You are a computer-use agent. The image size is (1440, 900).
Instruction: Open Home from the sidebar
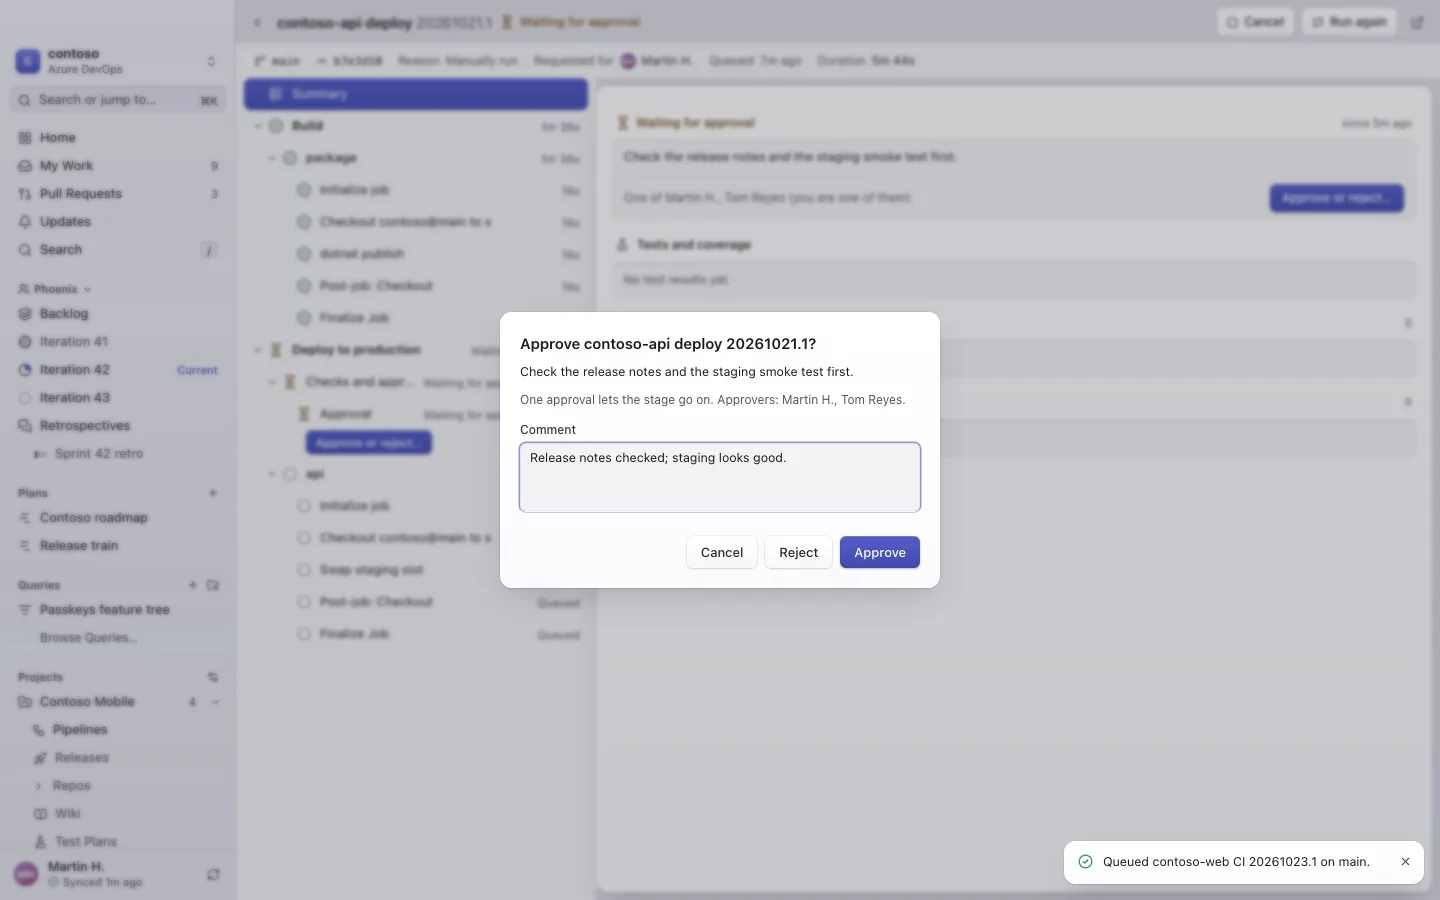[118, 138]
